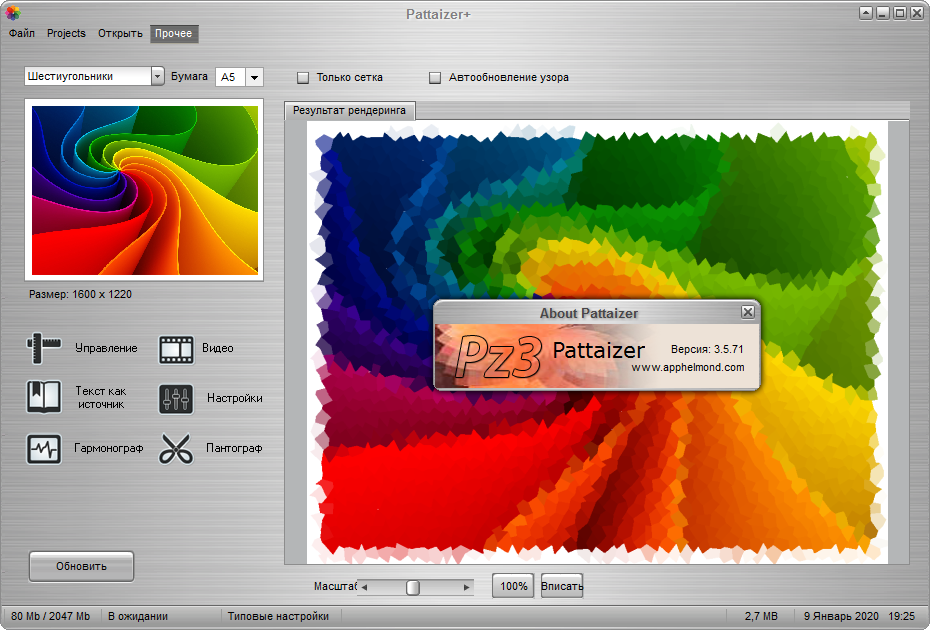The width and height of the screenshot is (930, 630).
Task: Click the Видео label
Action: pyautogui.click(x=218, y=348)
